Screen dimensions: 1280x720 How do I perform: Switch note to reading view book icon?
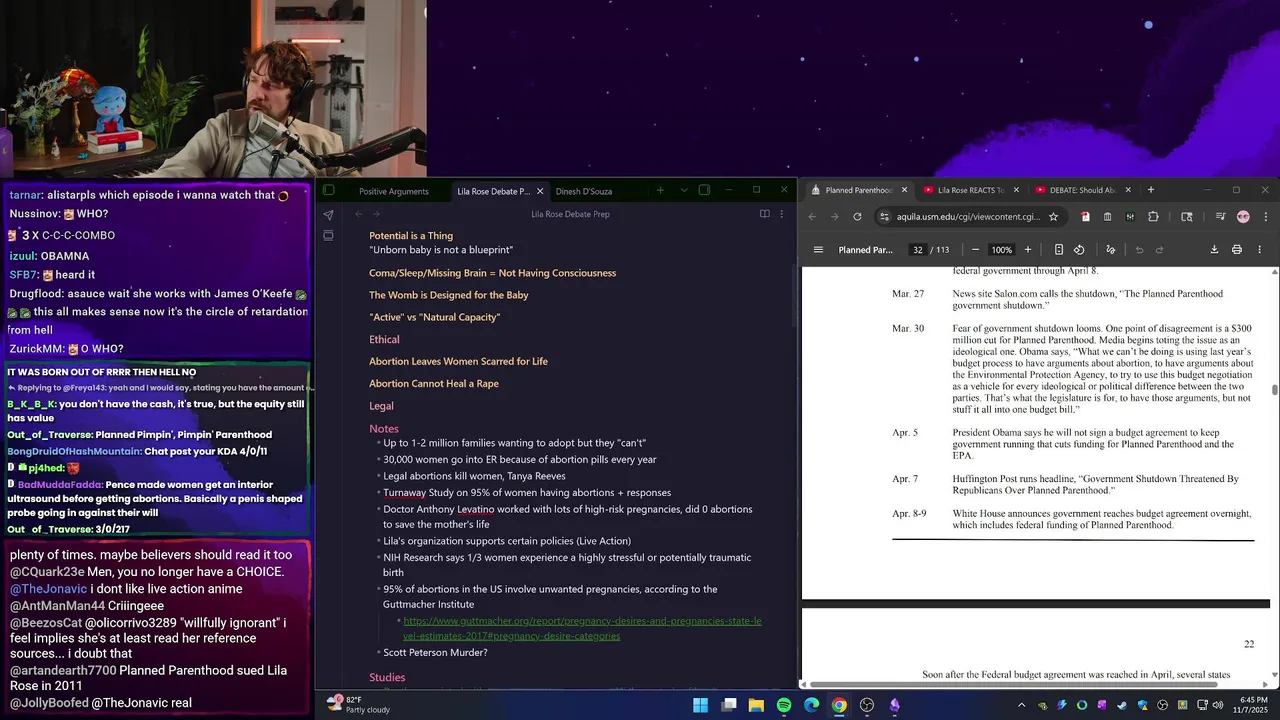pyautogui.click(x=765, y=214)
